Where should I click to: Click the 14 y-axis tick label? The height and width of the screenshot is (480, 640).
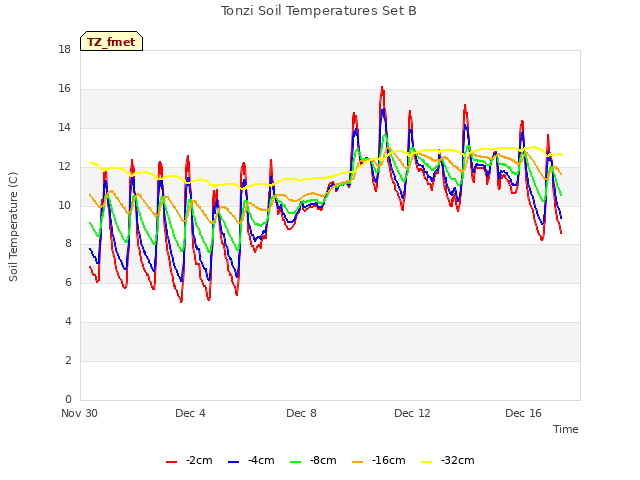64,127
